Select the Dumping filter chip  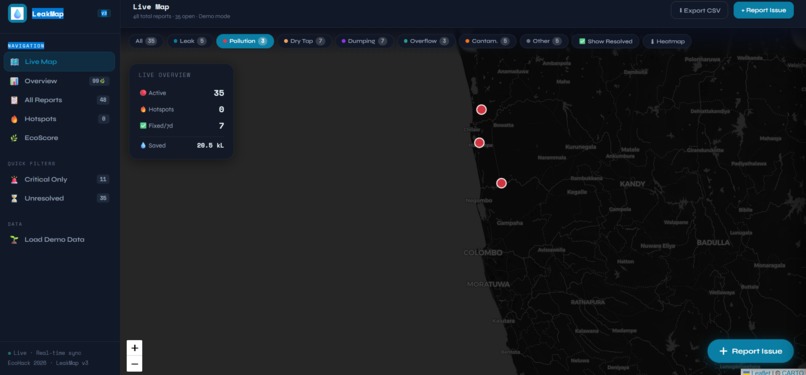pyautogui.click(x=364, y=41)
